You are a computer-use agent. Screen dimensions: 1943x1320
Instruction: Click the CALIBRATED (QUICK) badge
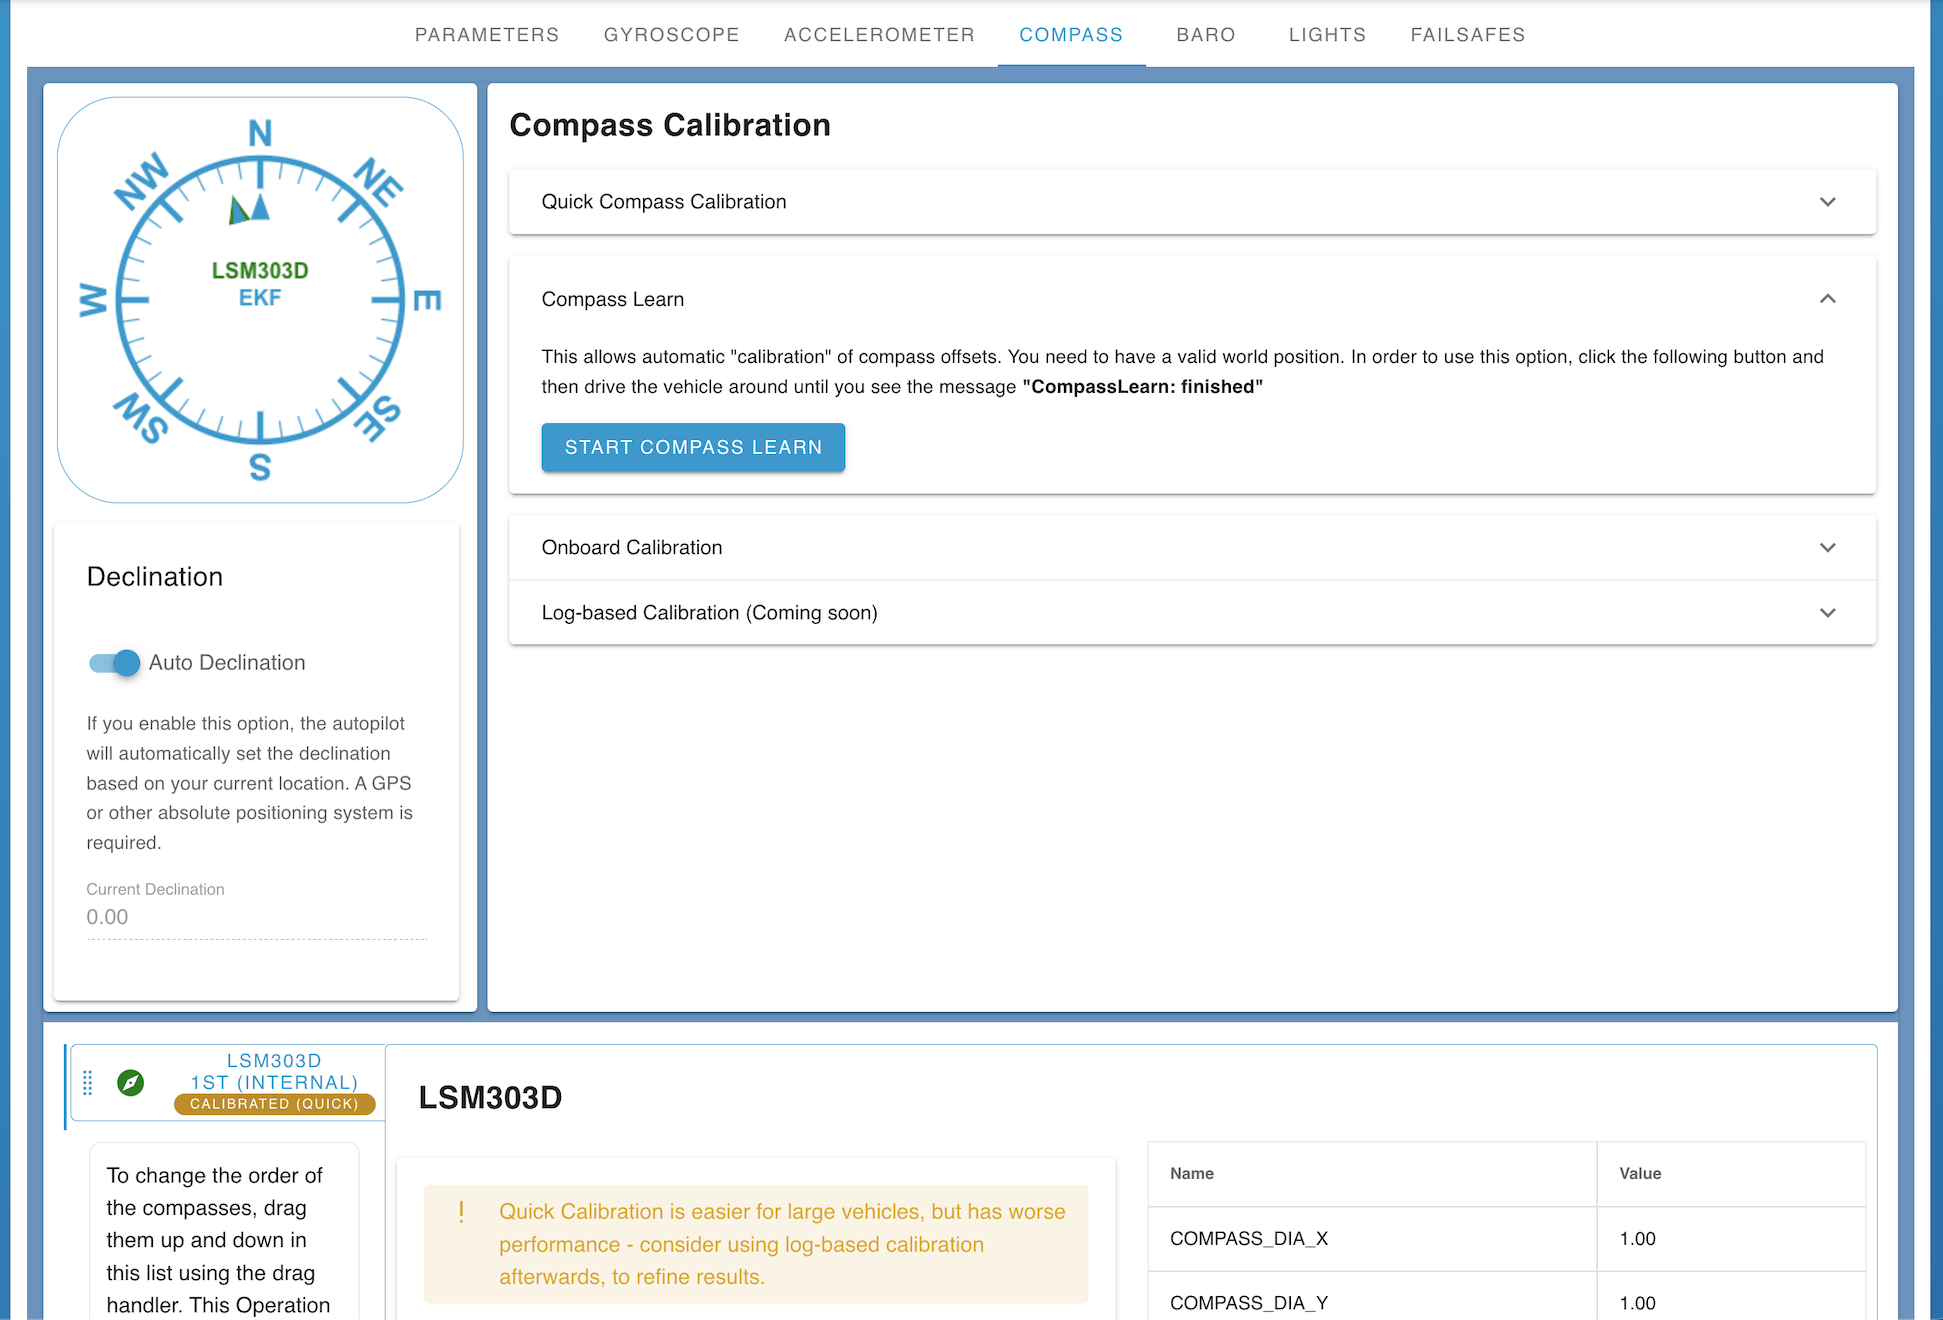click(x=274, y=1104)
